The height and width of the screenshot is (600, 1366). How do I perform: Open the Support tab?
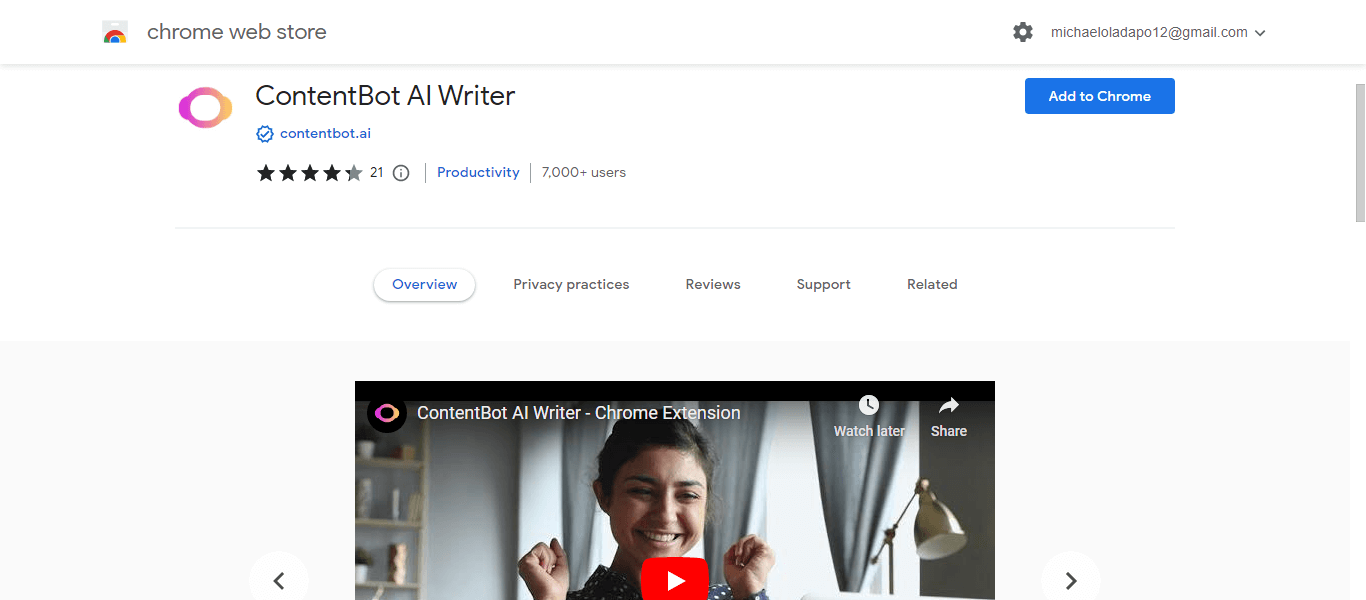[824, 285]
